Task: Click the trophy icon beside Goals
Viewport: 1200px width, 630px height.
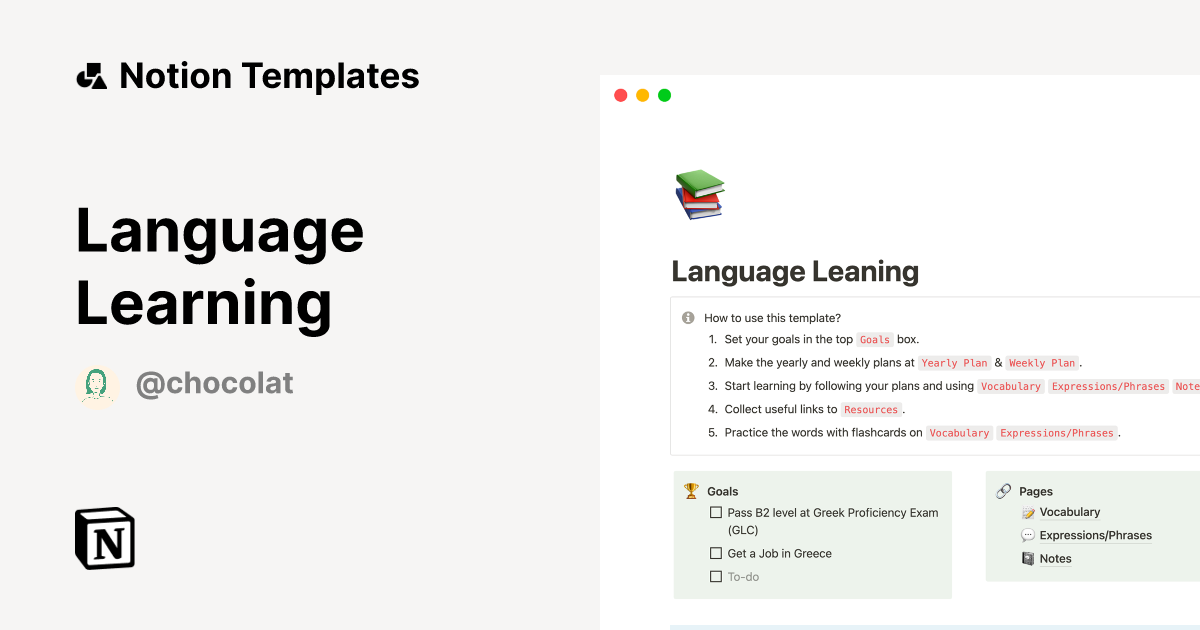Action: click(x=690, y=490)
